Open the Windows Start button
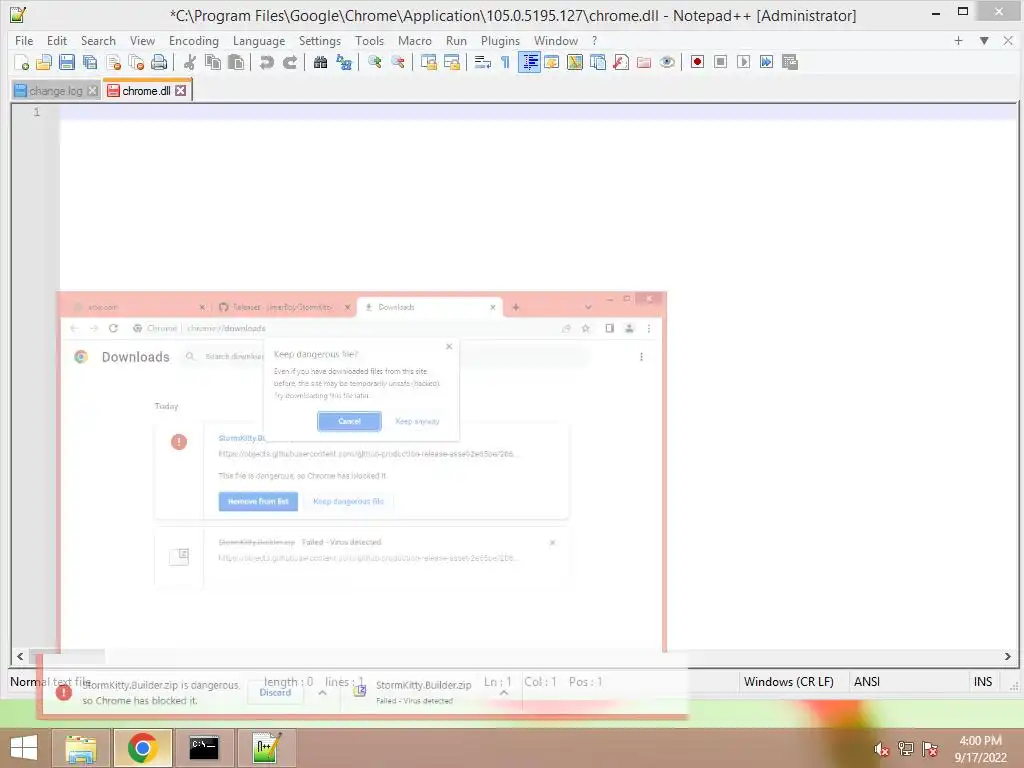The width and height of the screenshot is (1024, 768). pyautogui.click(x=24, y=748)
